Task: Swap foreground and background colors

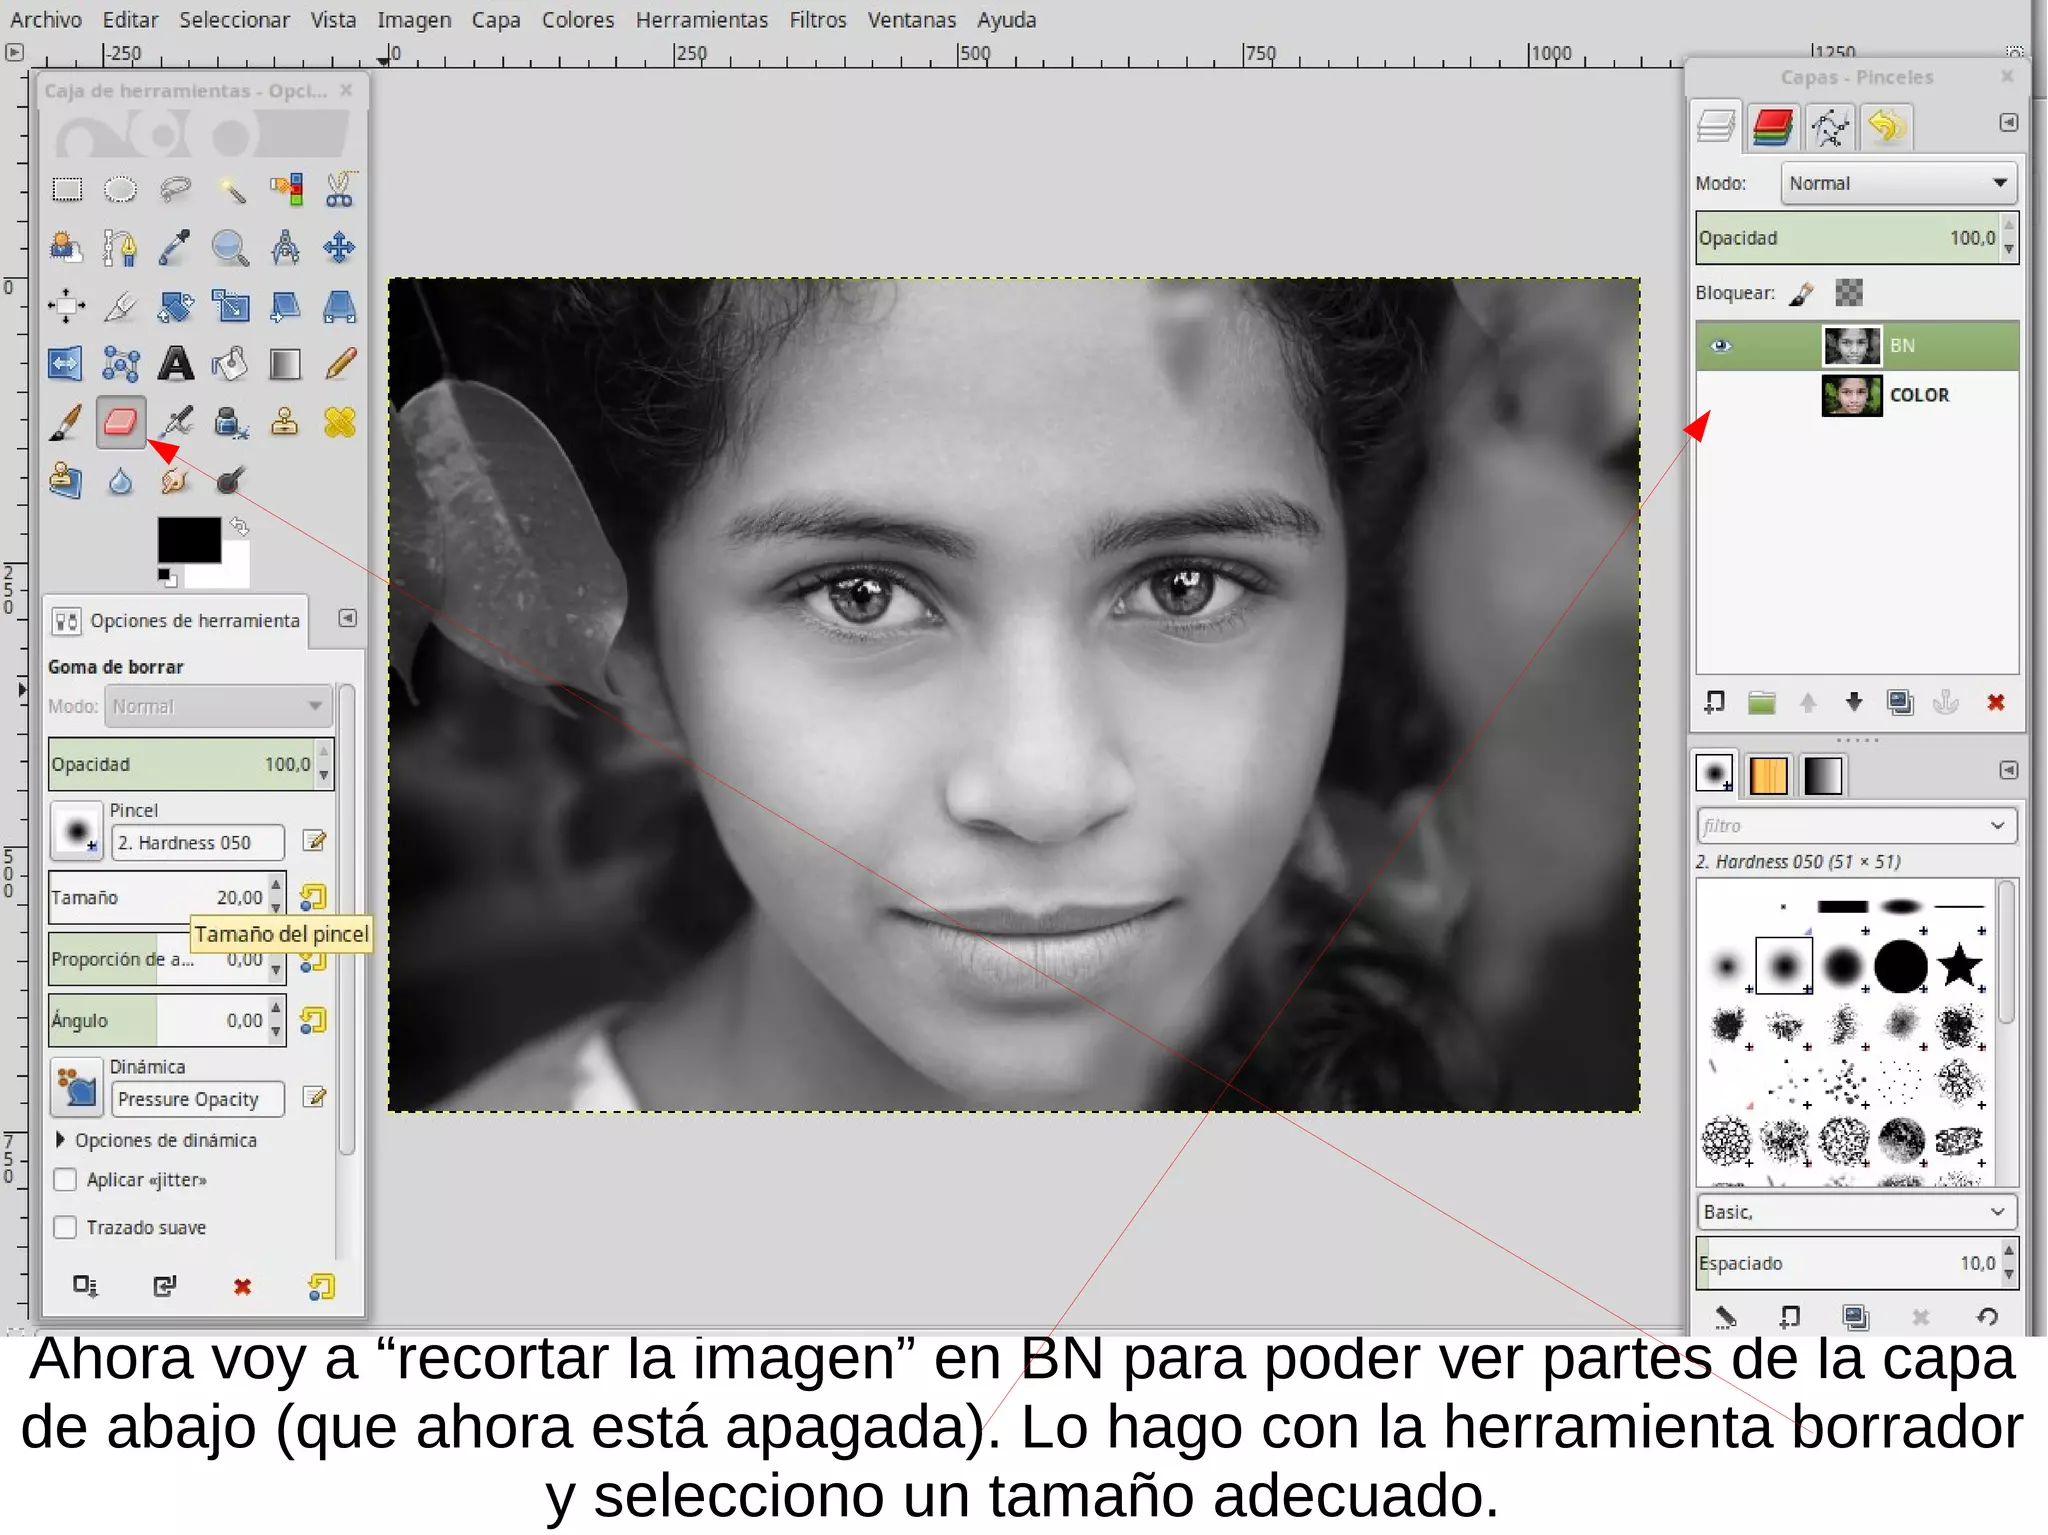Action: click(239, 526)
